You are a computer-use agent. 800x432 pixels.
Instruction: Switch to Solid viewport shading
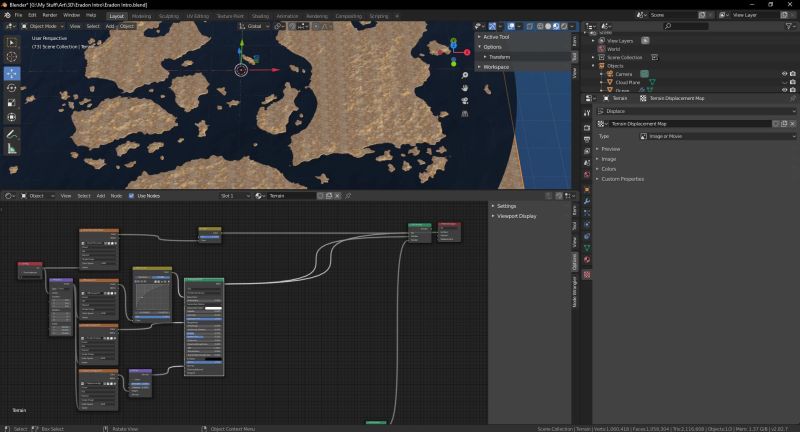(548, 26)
